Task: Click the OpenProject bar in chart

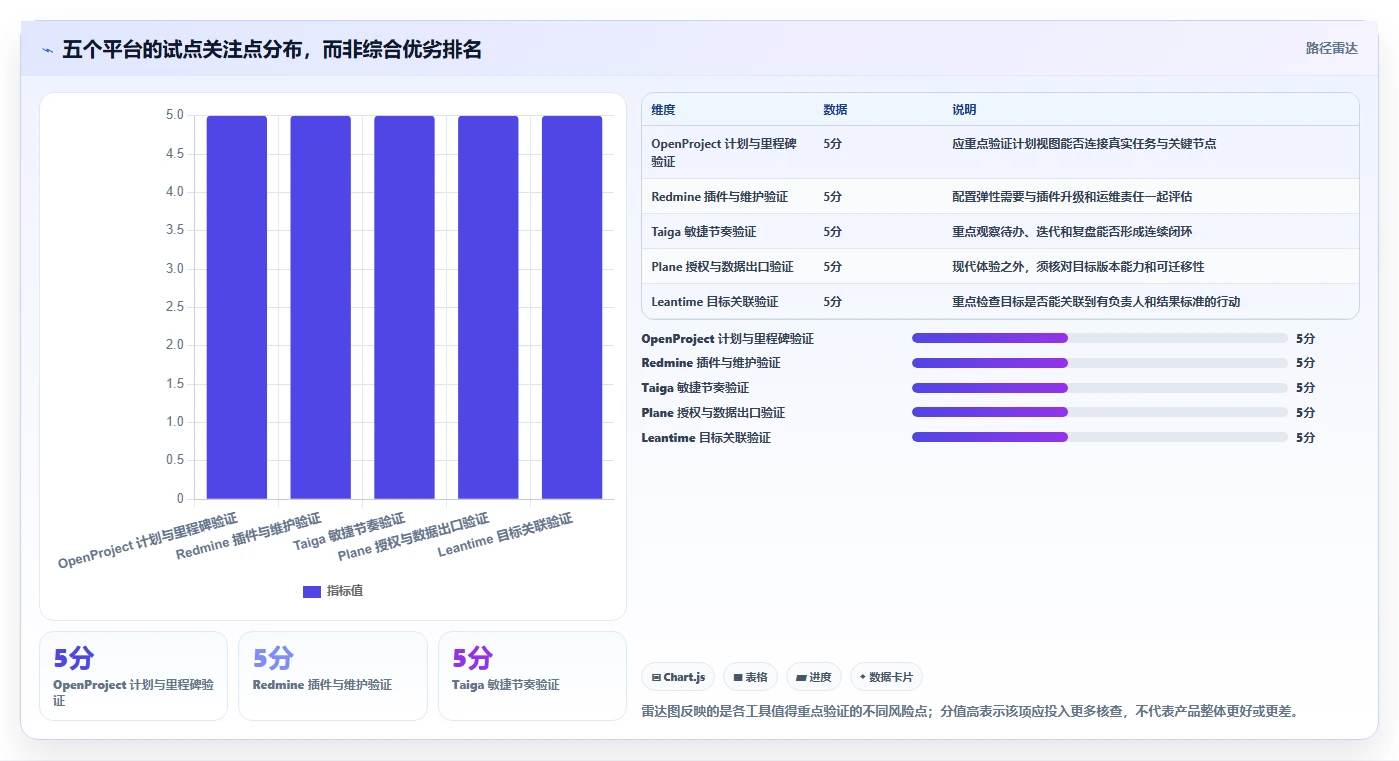Action: pyautogui.click(x=237, y=307)
